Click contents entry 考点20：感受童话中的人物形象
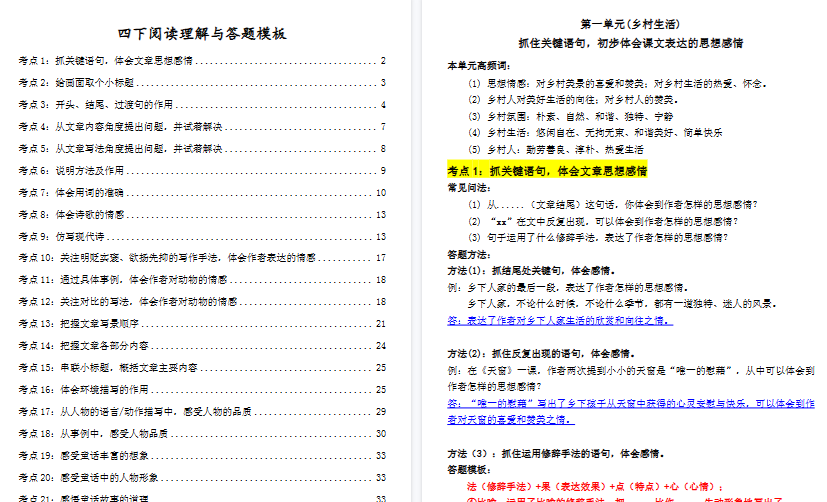Screen dimensions: 827x502 [x=202, y=477]
